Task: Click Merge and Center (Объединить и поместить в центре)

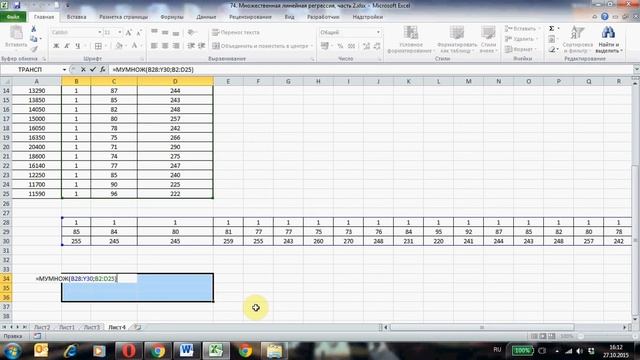Action: pyautogui.click(x=262, y=46)
